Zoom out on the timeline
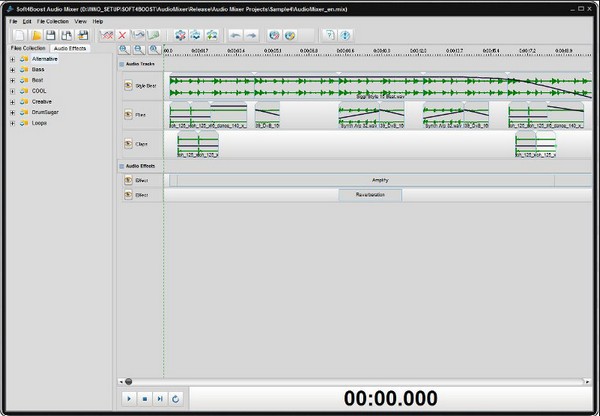The width and height of the screenshot is (600, 416). 139,49
